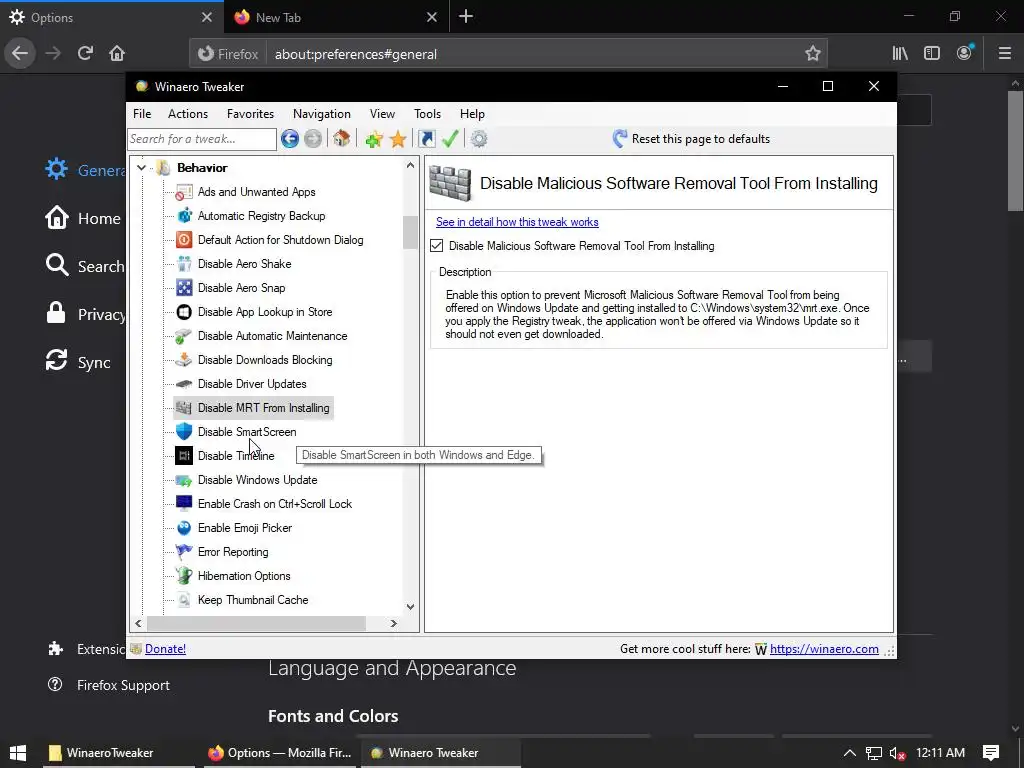Open the File menu
1024x768 pixels.
142,114
